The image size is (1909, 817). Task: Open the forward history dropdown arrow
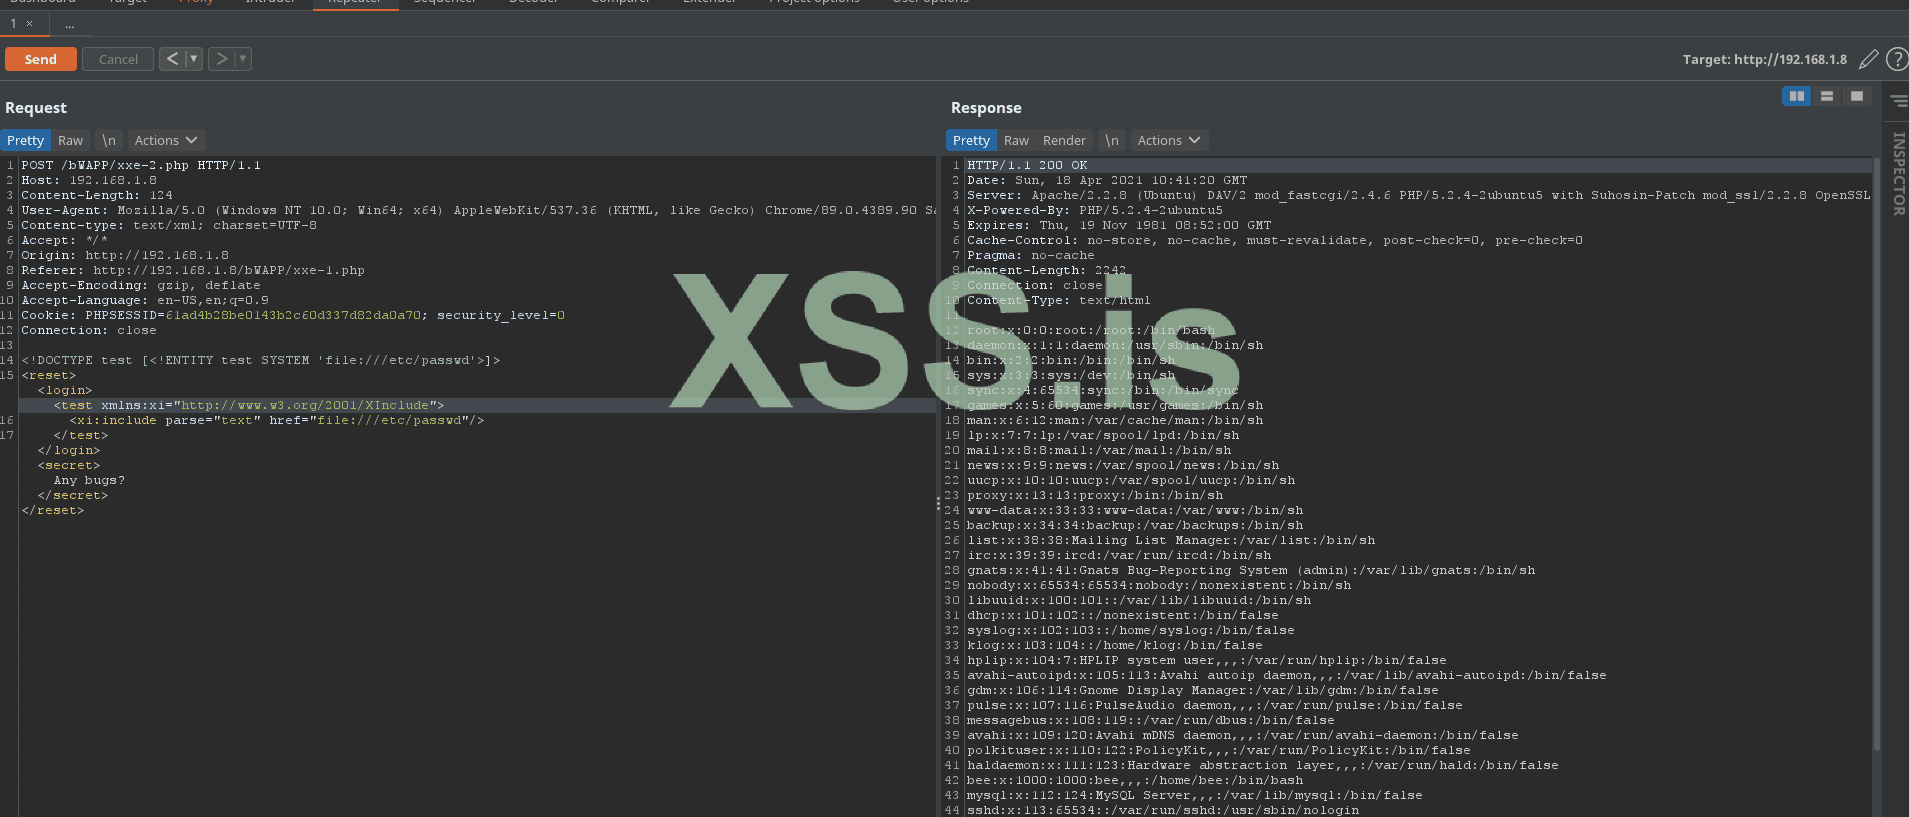click(x=243, y=59)
